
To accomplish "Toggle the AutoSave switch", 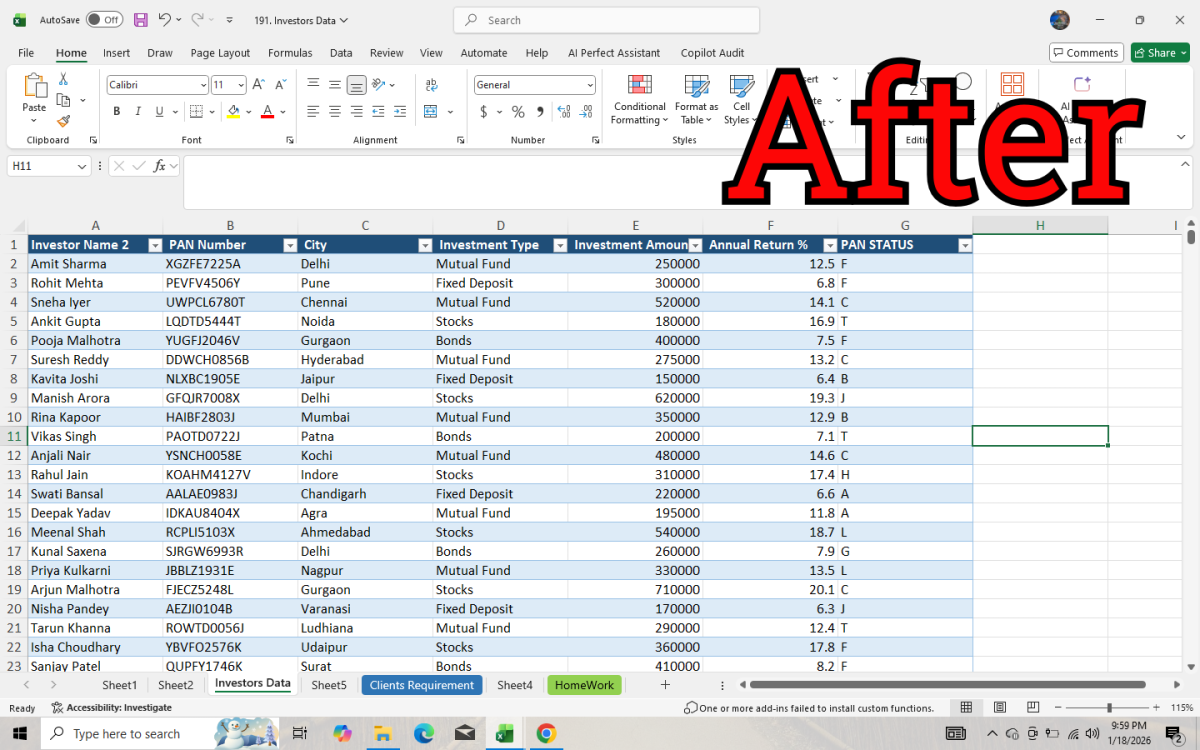I will 104,20.
